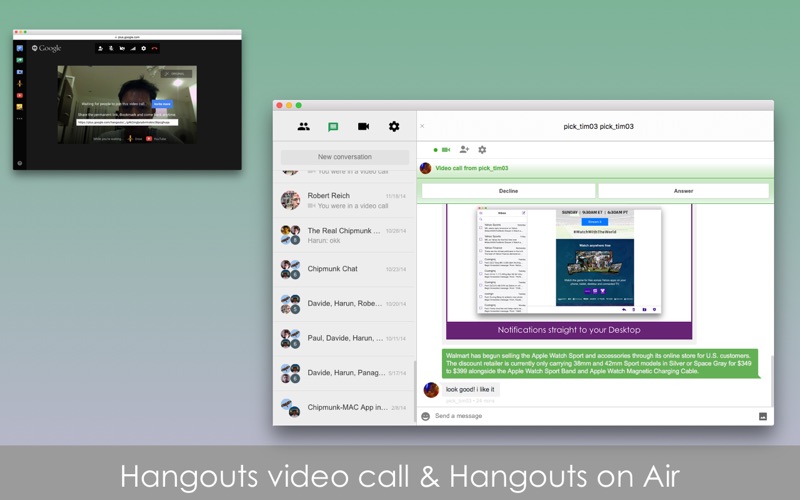Show more apps ellipsis in Hangout sidebar
The image size is (800, 500).
(x=19, y=118)
